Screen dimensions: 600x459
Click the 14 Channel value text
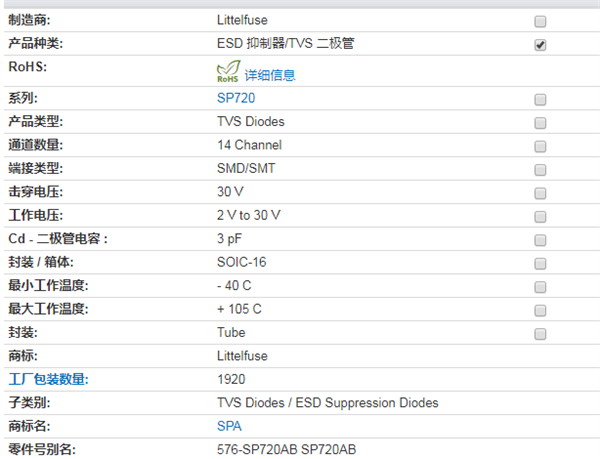click(x=249, y=145)
